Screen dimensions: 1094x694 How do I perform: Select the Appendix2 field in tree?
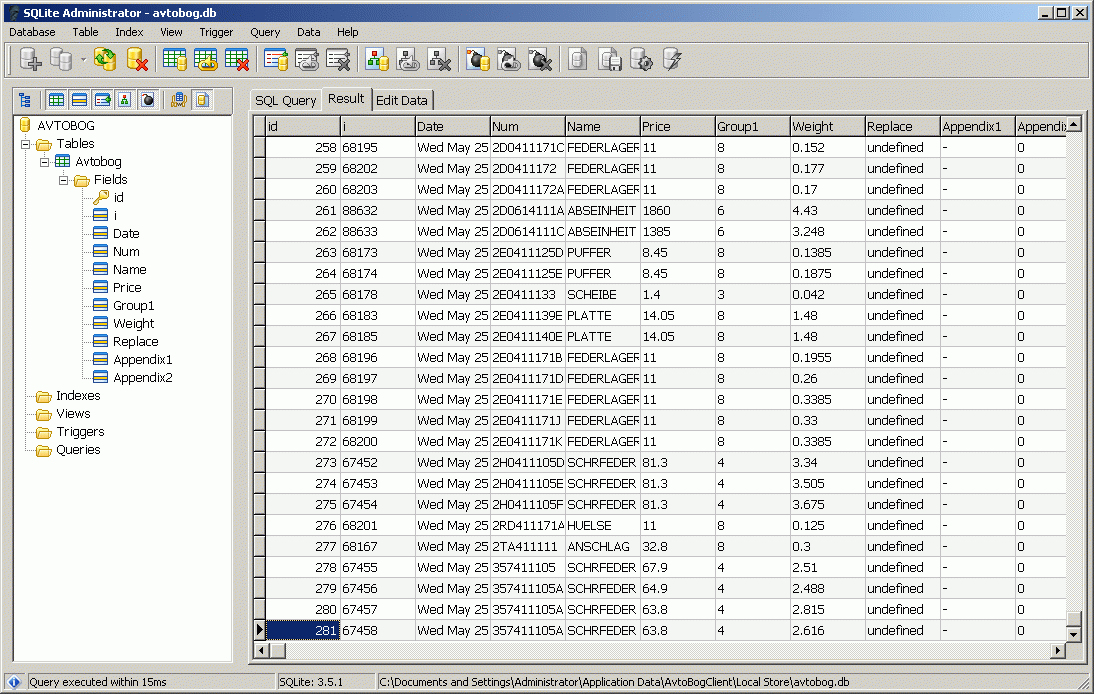tap(142, 377)
